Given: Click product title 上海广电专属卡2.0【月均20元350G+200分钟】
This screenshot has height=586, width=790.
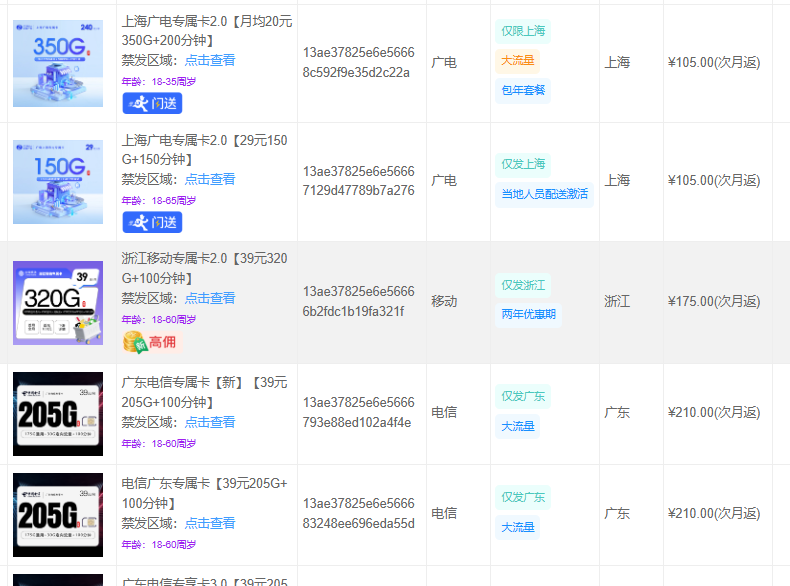Looking at the screenshot, I should coord(207,31).
